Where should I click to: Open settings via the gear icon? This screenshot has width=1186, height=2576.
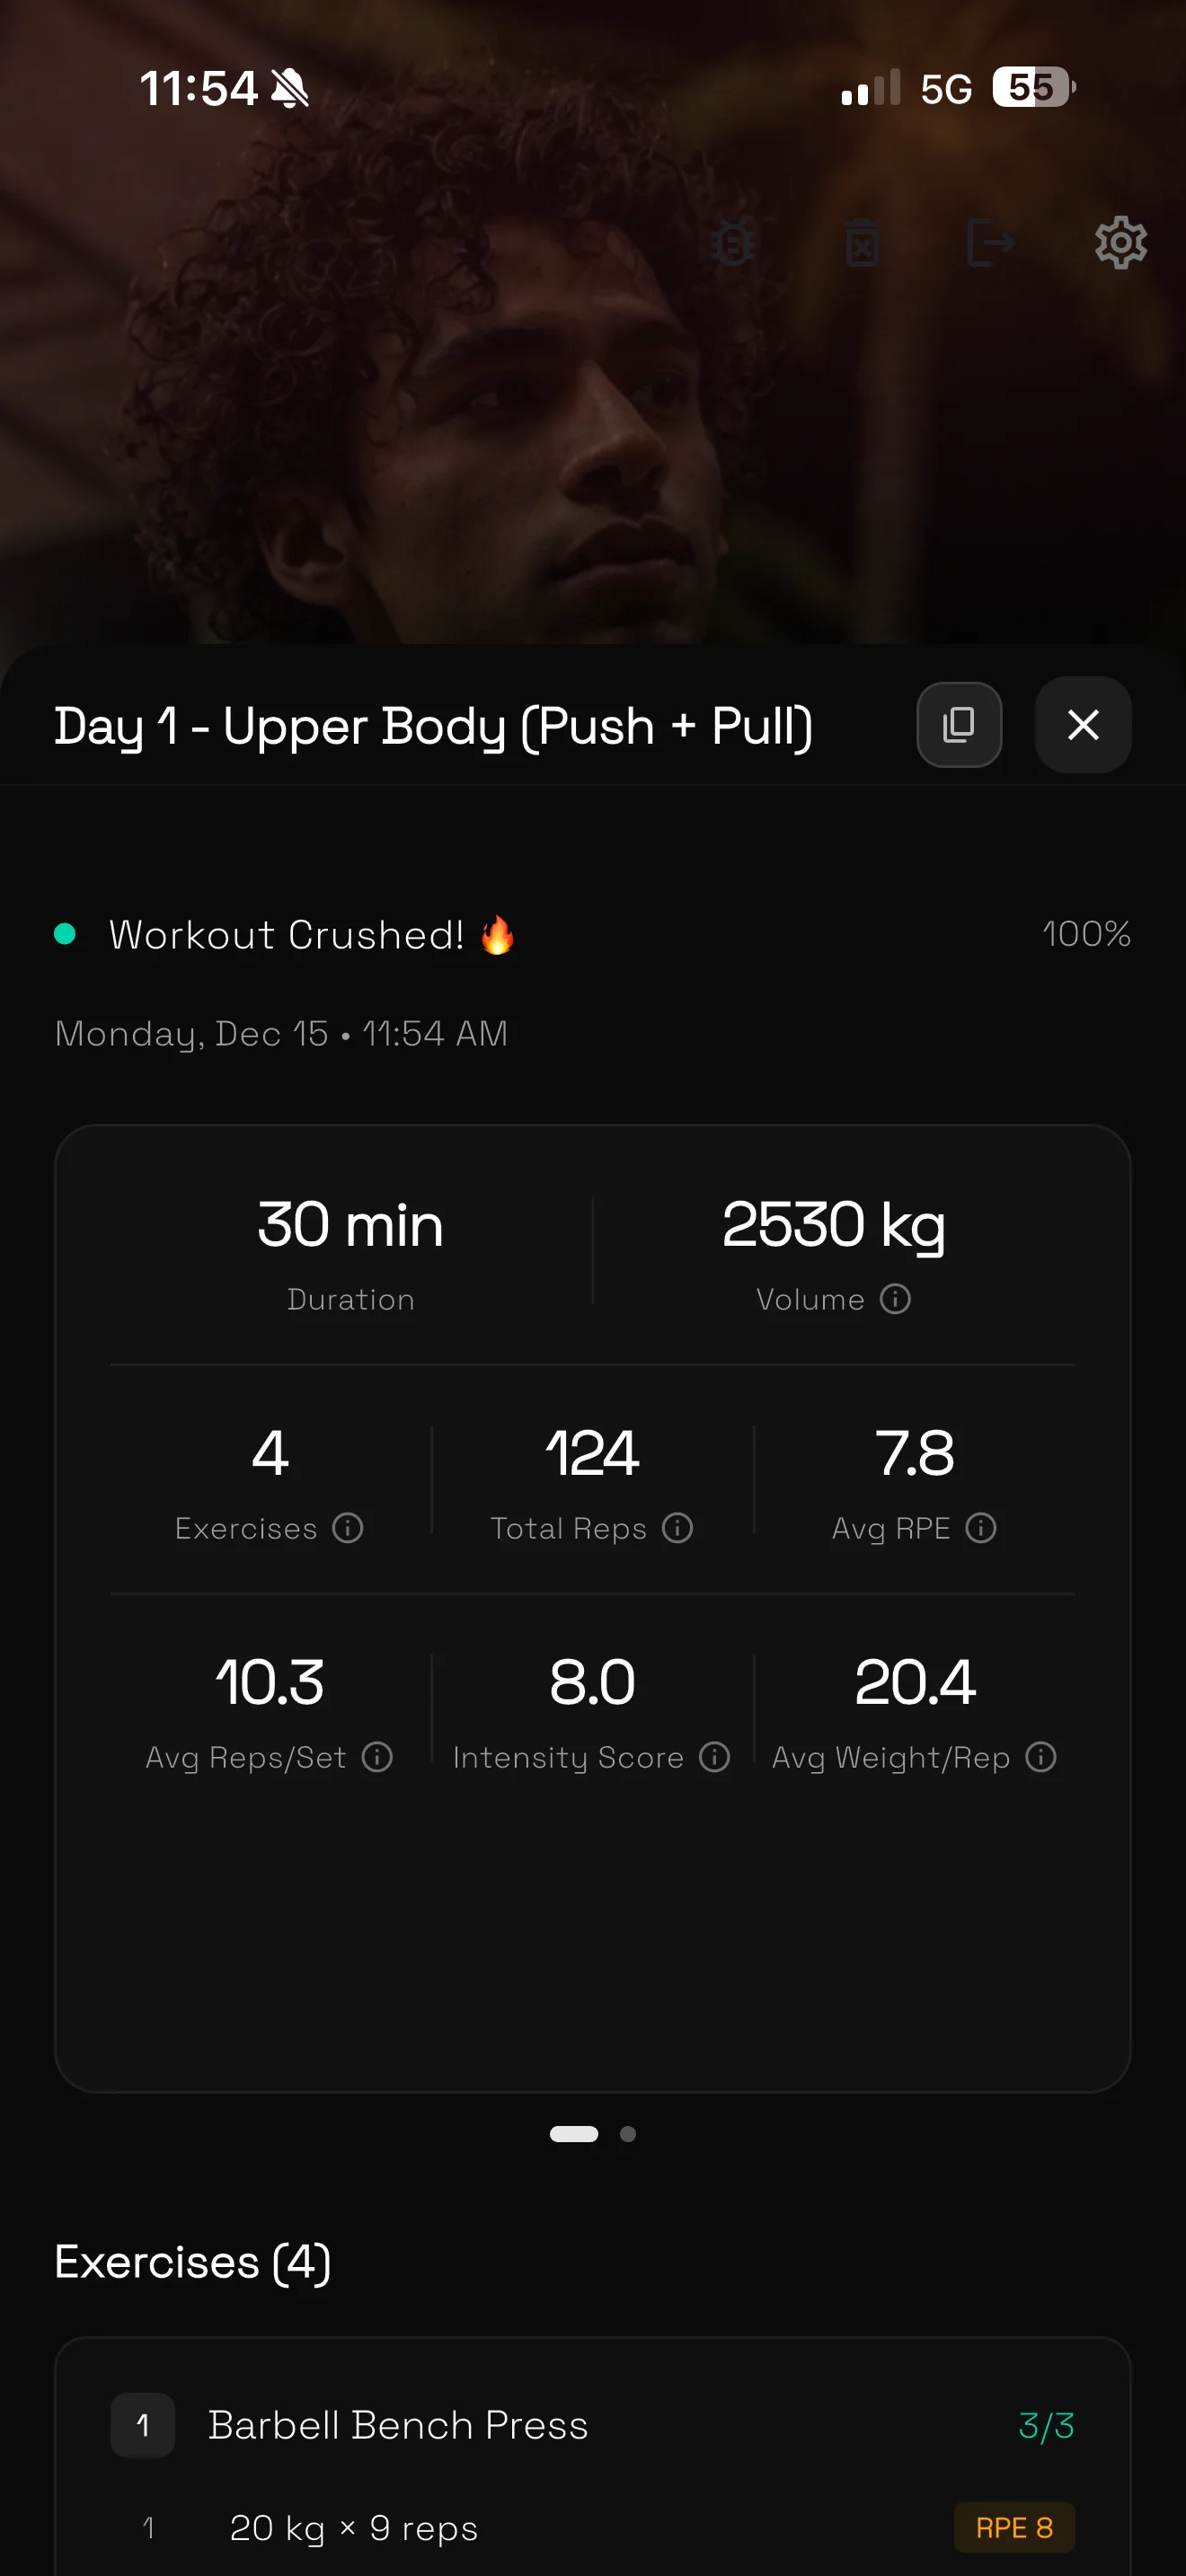click(1120, 243)
